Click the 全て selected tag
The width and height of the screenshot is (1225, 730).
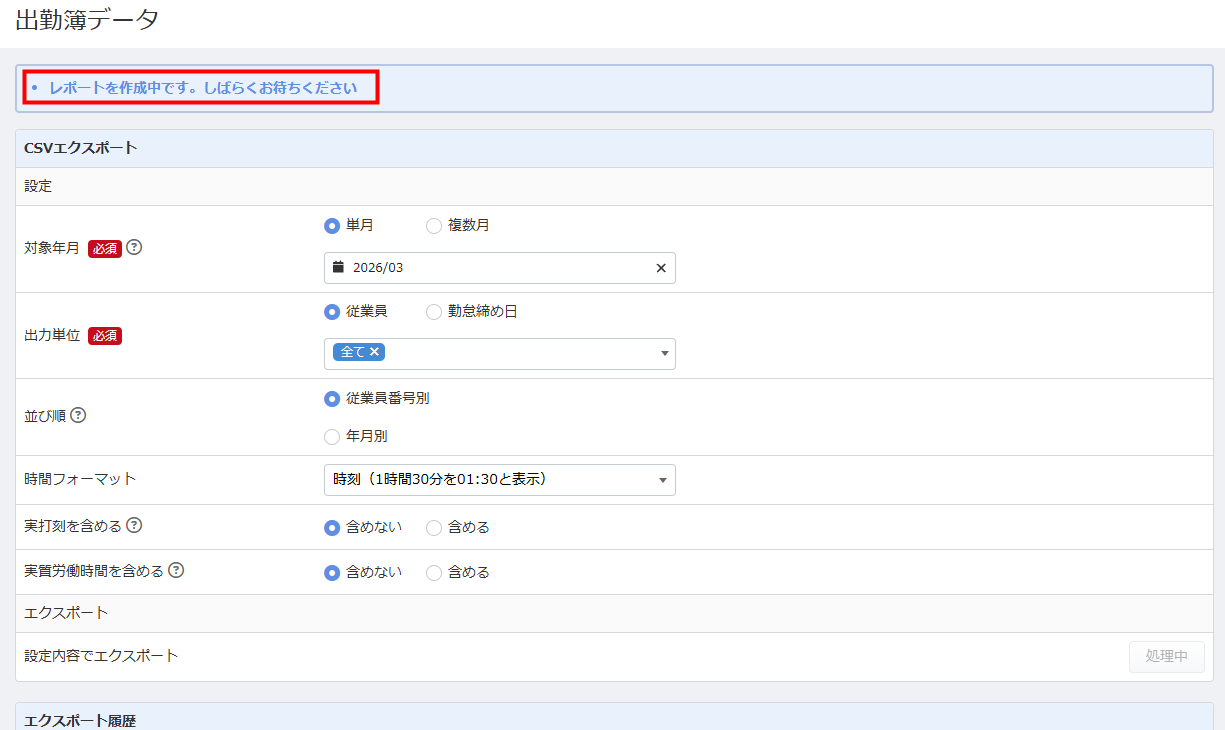coord(359,352)
